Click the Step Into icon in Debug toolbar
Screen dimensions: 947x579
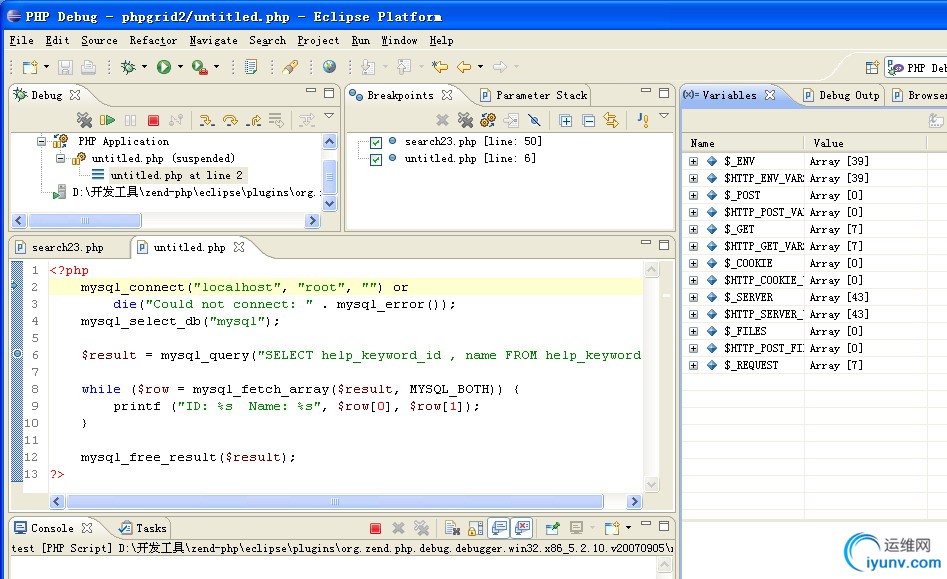(206, 120)
